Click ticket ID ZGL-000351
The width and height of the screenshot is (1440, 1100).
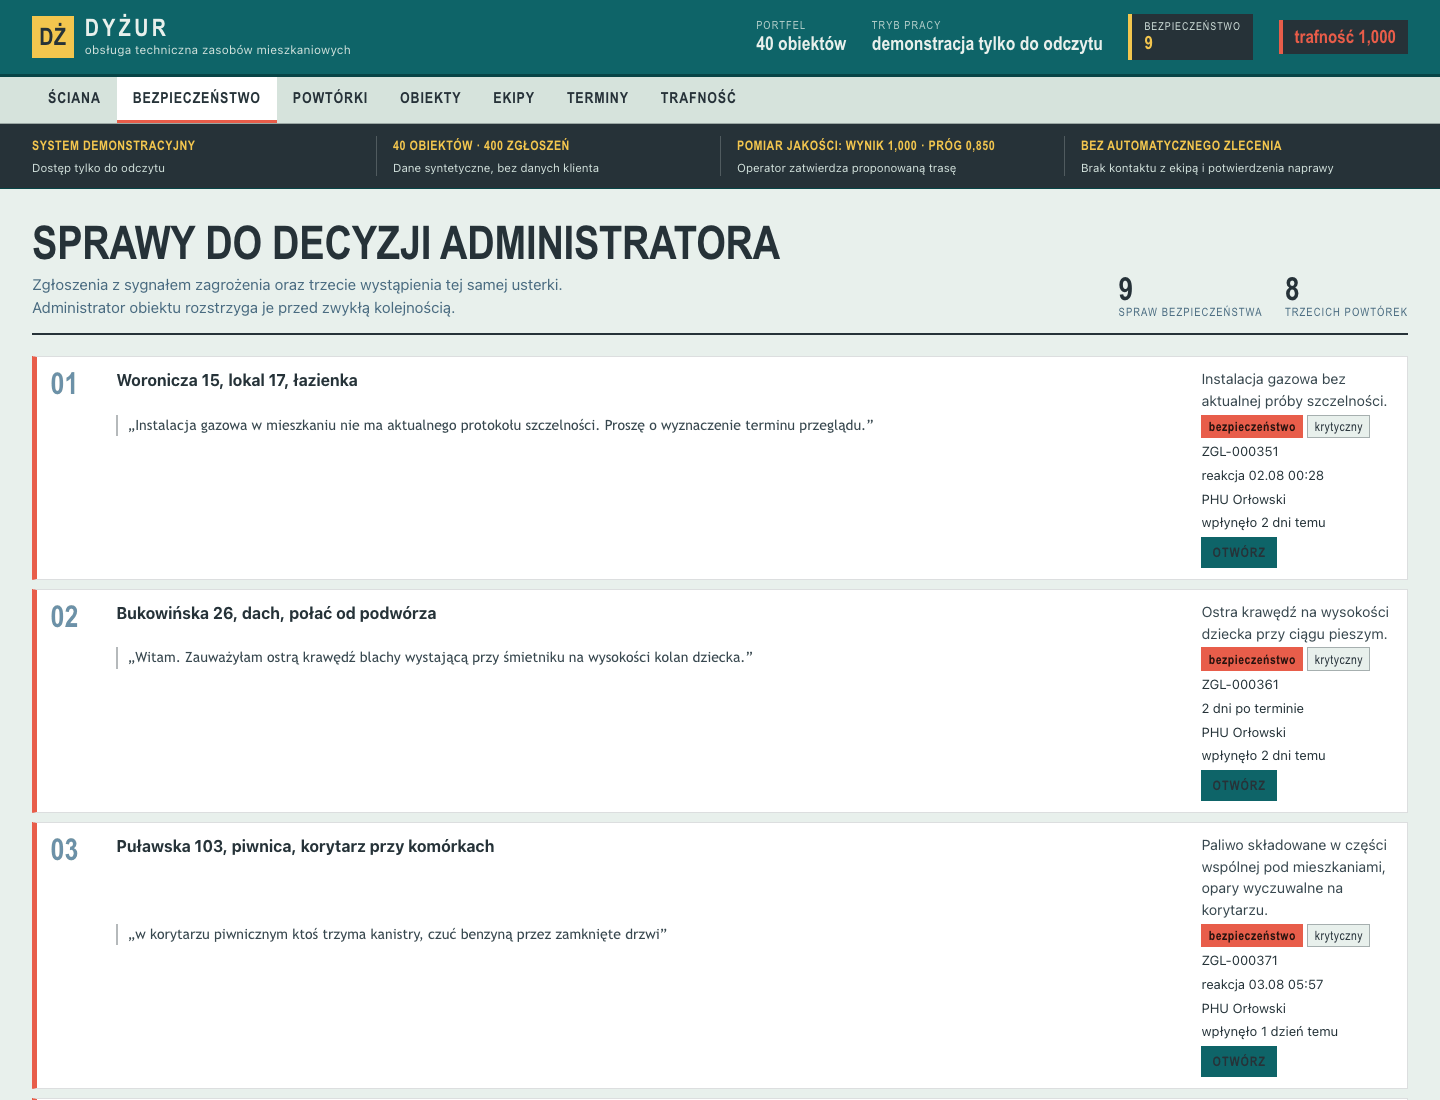point(1240,451)
